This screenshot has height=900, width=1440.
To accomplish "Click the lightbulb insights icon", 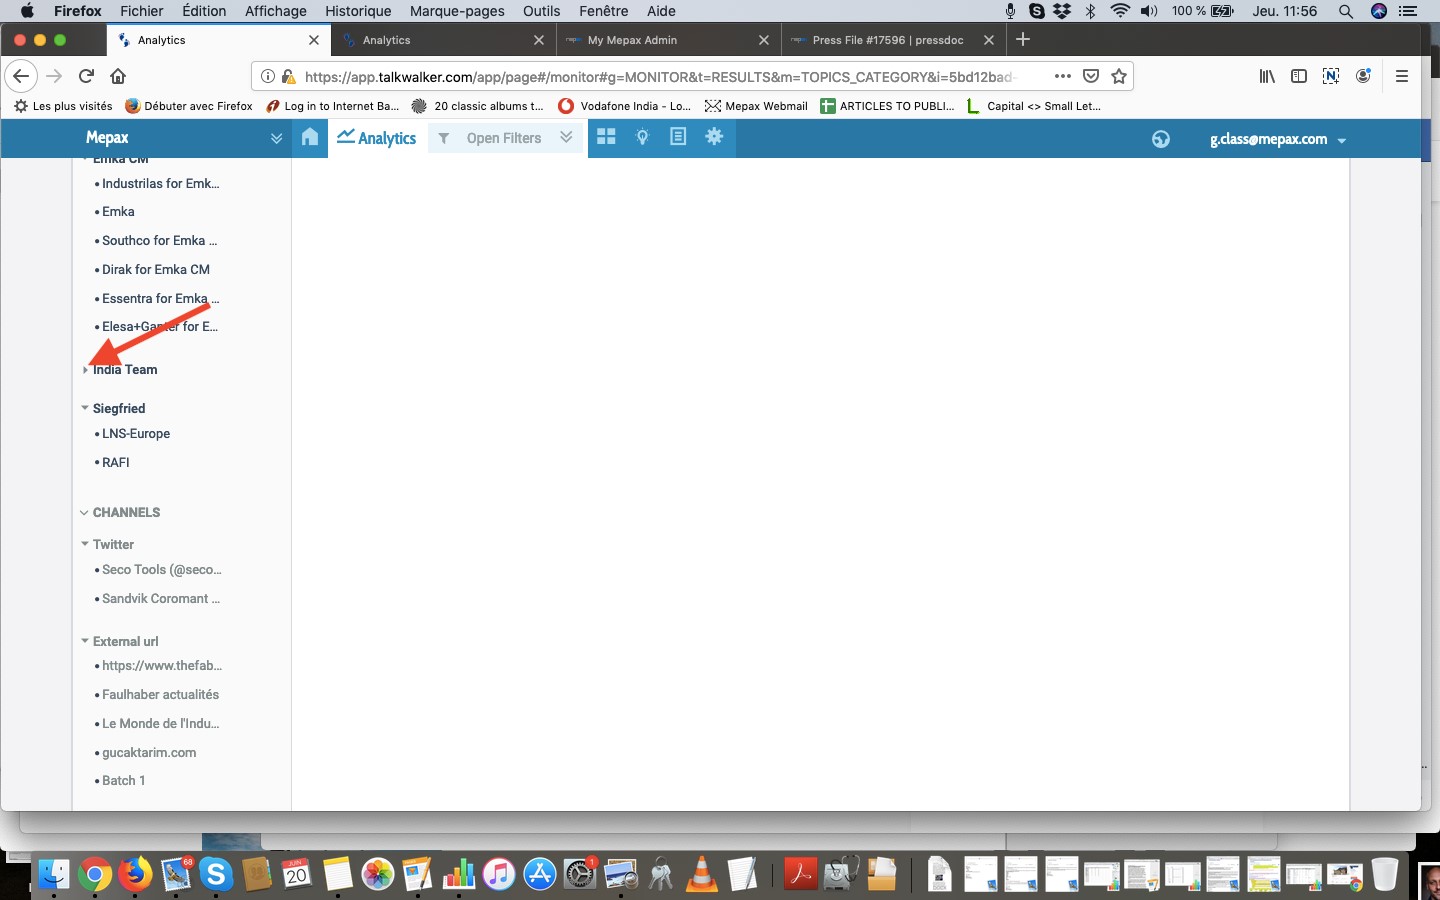I will tap(642, 137).
